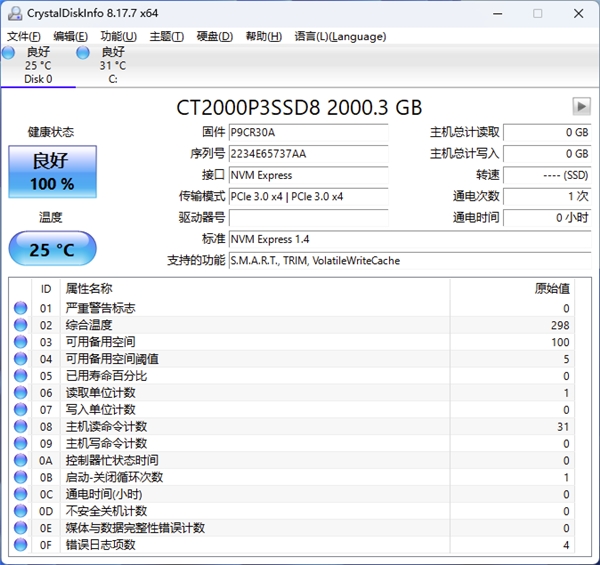The image size is (600, 565).
Task: Click status orb for attribute 0A 控制器忙状态时间
Action: click(x=21, y=460)
